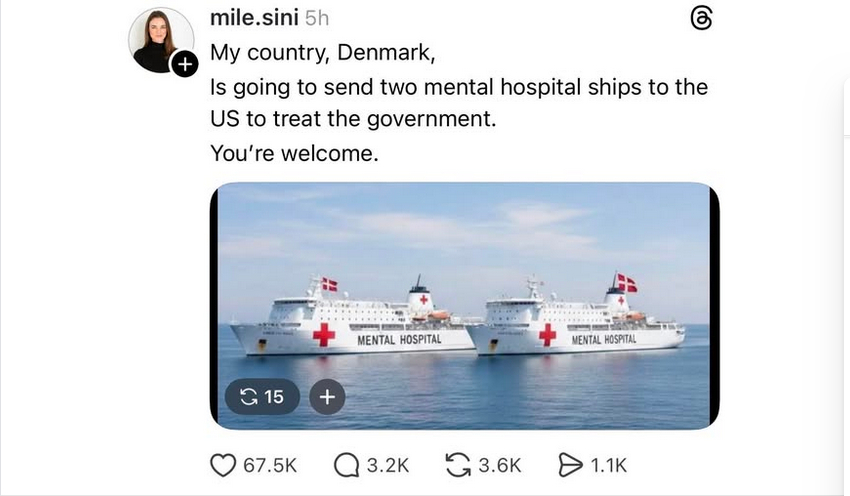Click the 3.2K comments count
850x496 pixels.
[389, 464]
